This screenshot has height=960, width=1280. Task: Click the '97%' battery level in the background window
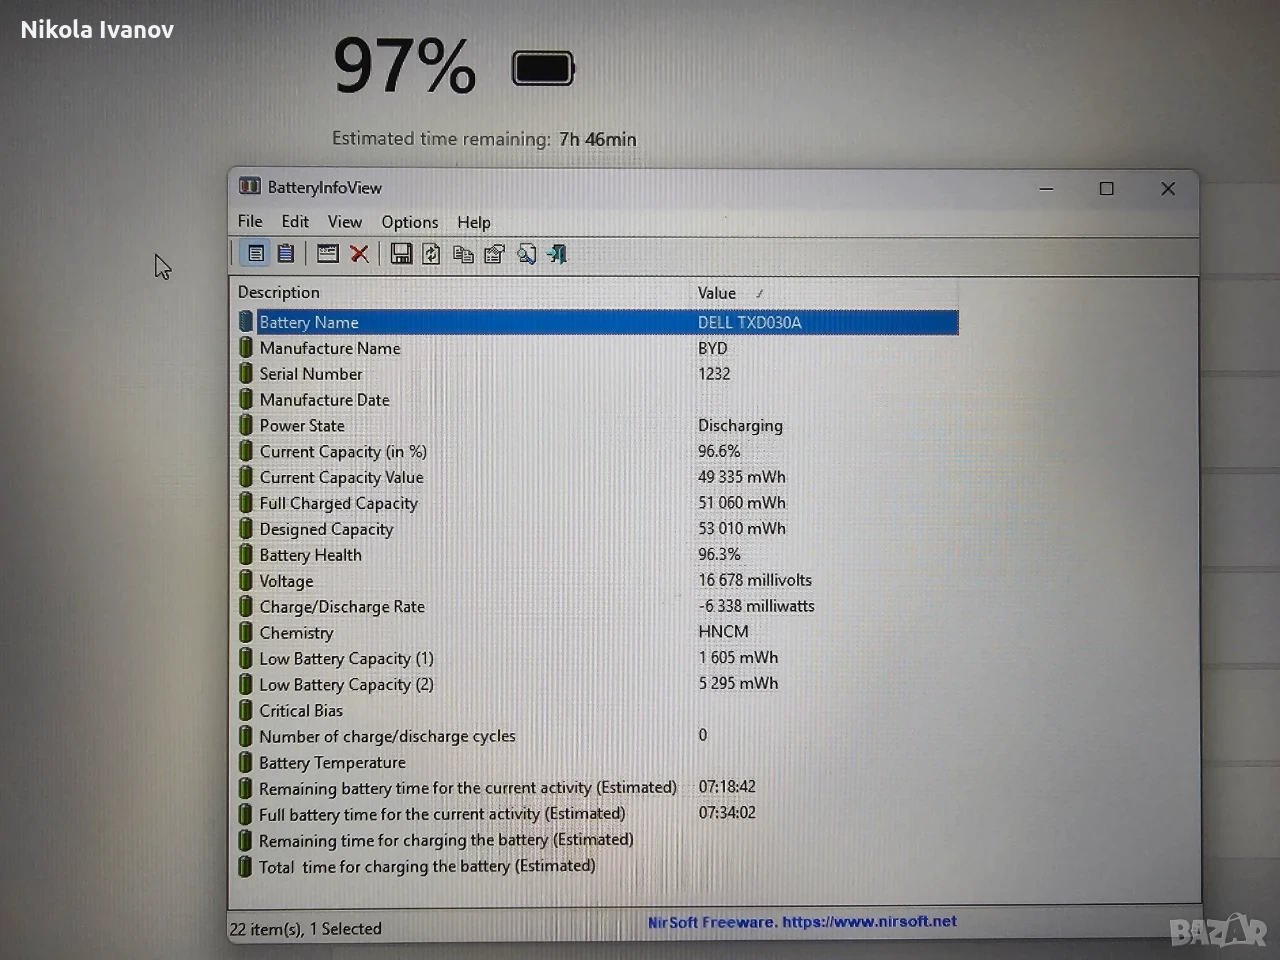tap(404, 66)
